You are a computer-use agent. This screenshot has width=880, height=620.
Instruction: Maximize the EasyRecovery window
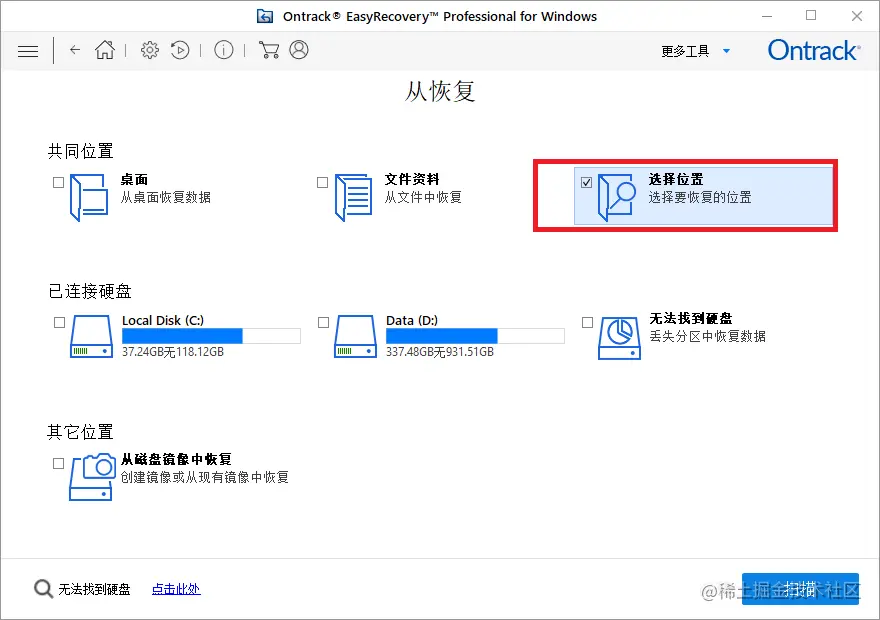coord(811,16)
